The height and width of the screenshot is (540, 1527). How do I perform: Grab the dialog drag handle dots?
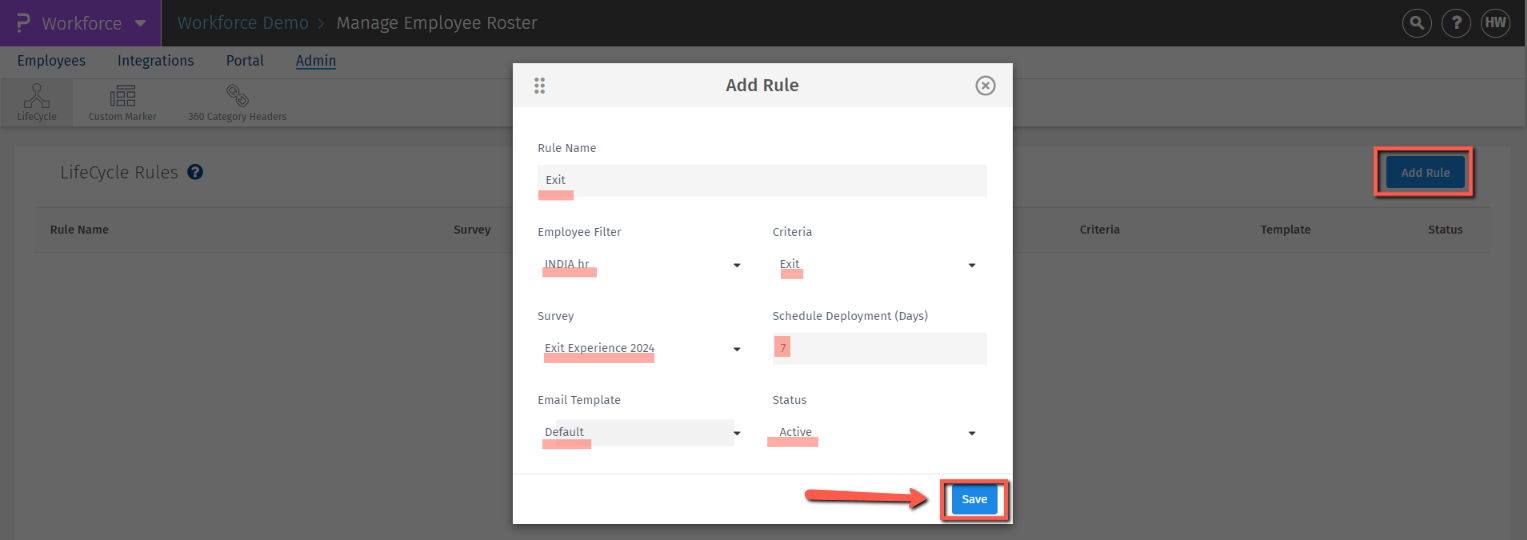[540, 86]
